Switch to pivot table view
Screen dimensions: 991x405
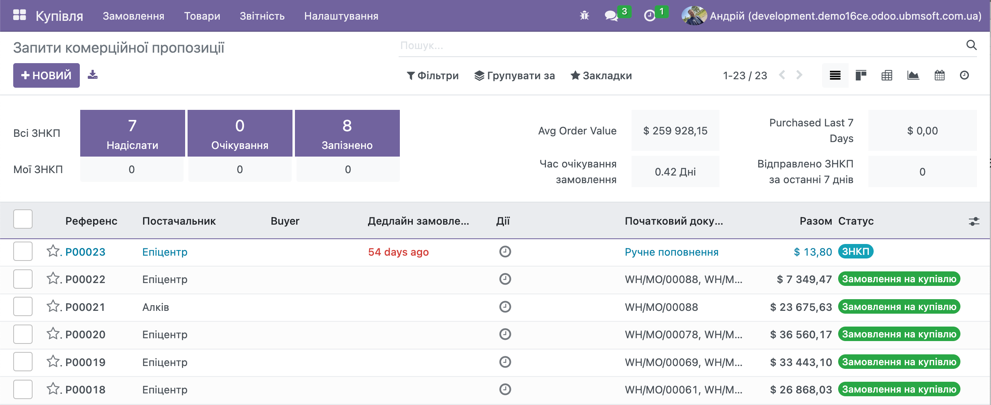tap(887, 76)
